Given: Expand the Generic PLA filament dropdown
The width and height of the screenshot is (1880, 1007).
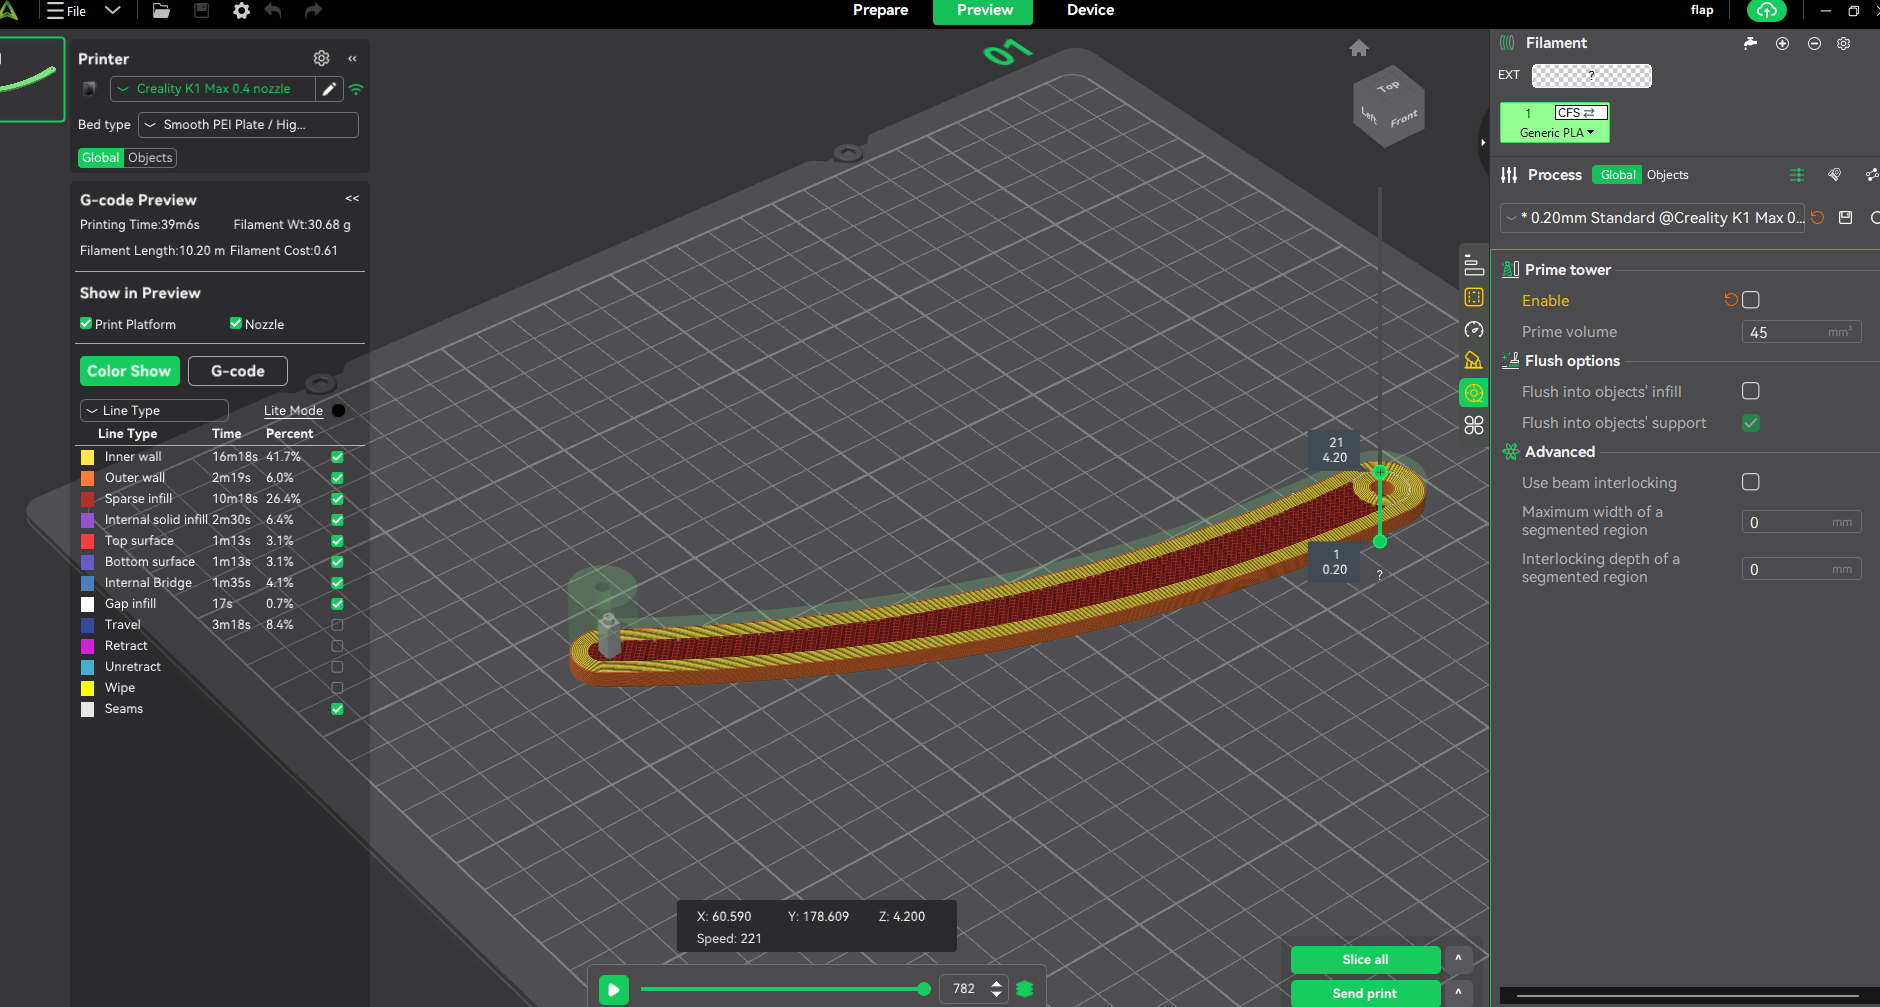Looking at the screenshot, I should pos(1556,133).
